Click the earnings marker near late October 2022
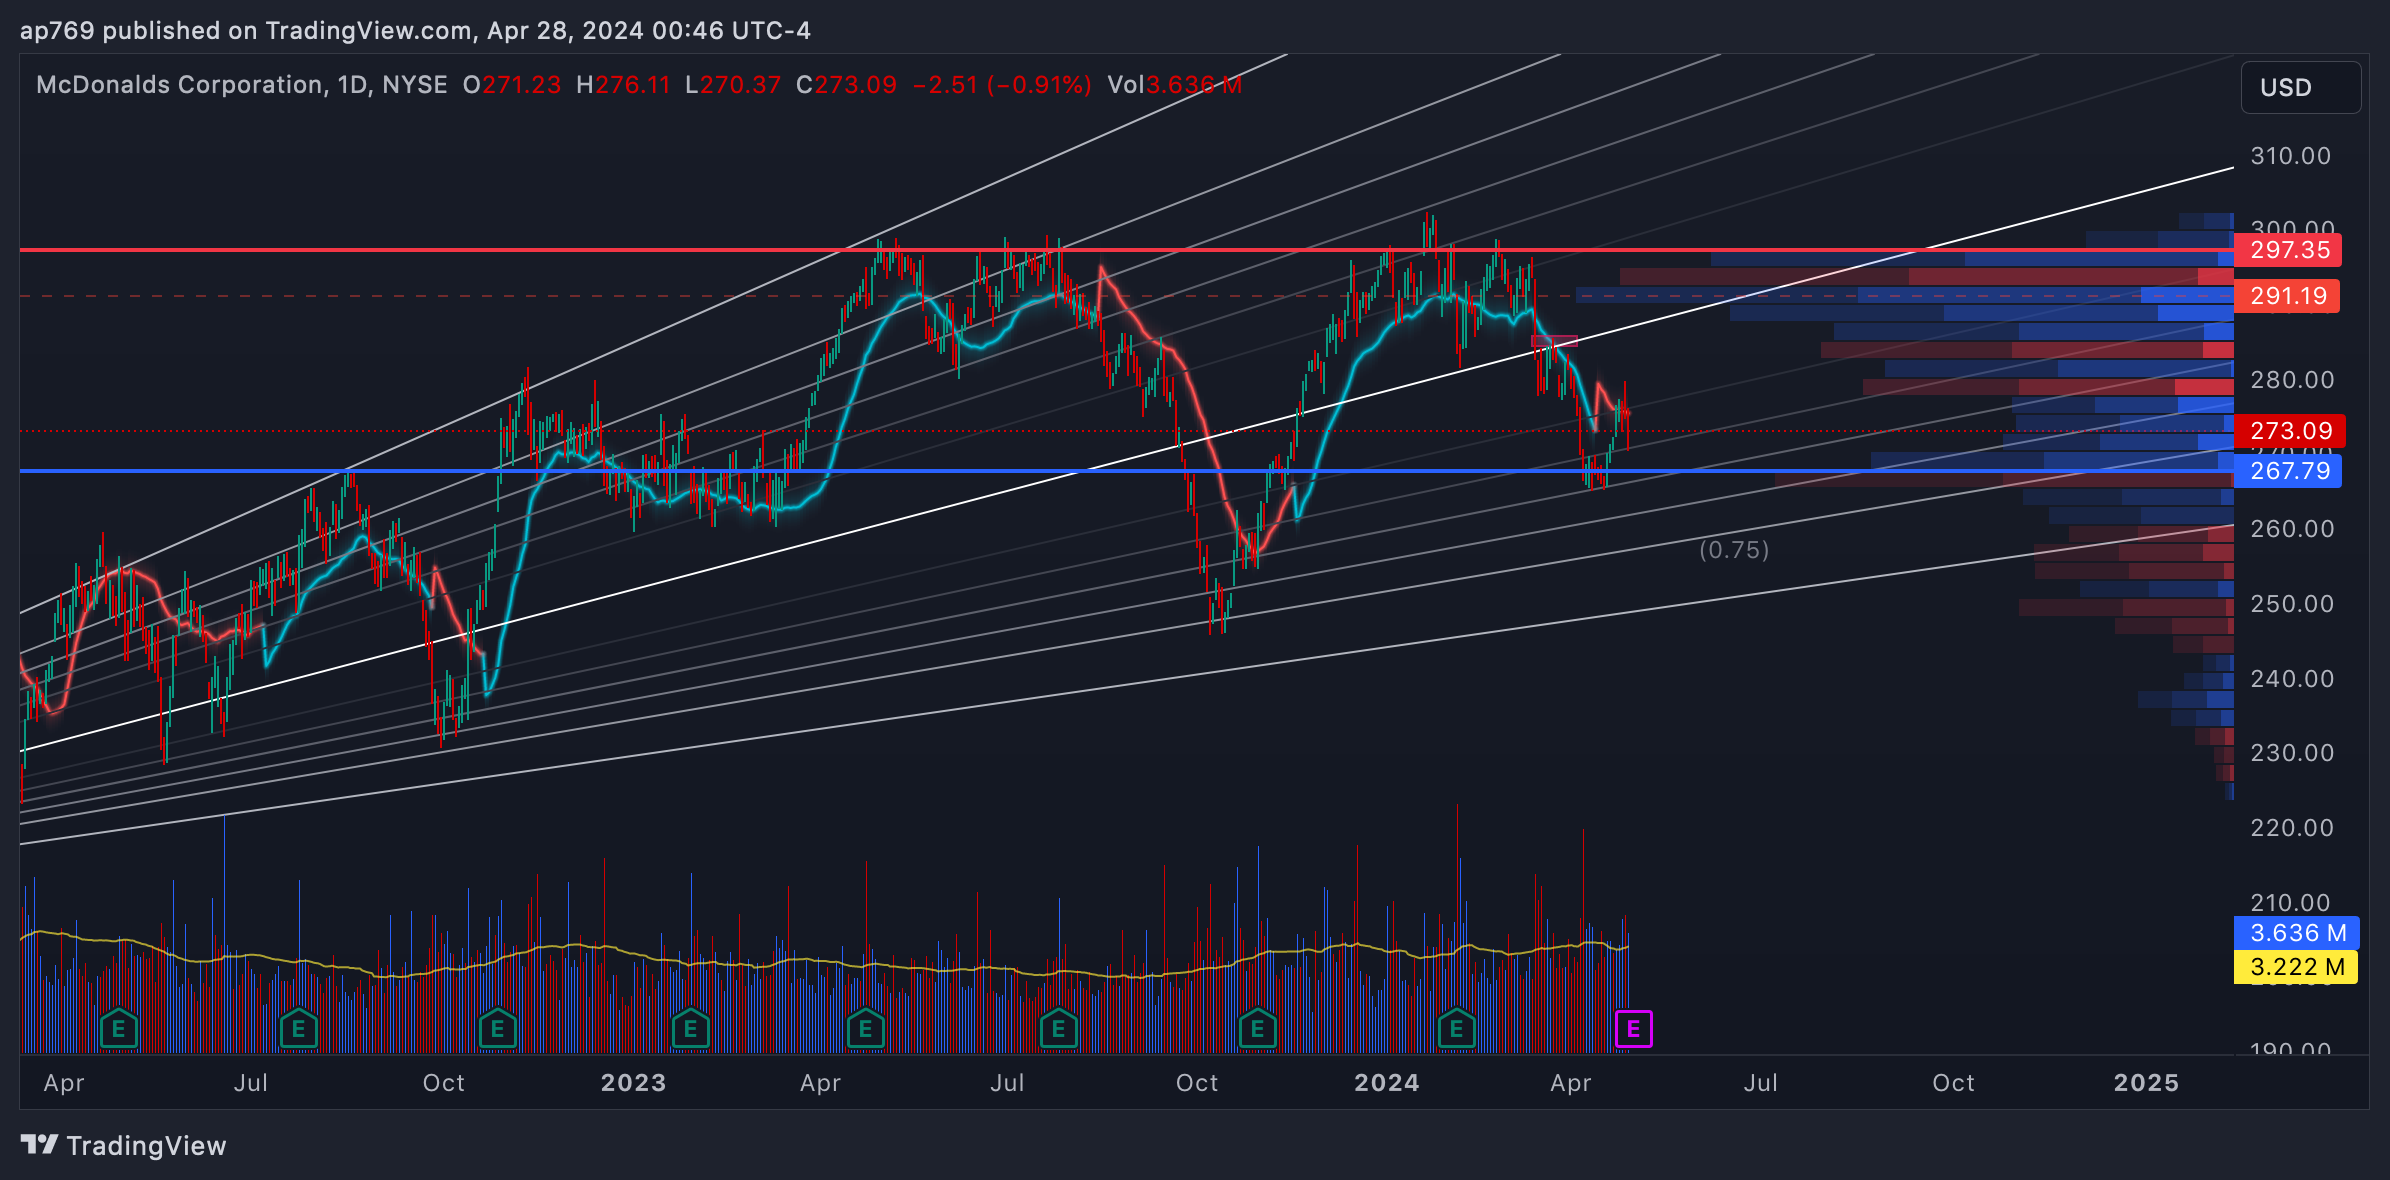Image resolution: width=2390 pixels, height=1180 pixels. (x=497, y=1028)
